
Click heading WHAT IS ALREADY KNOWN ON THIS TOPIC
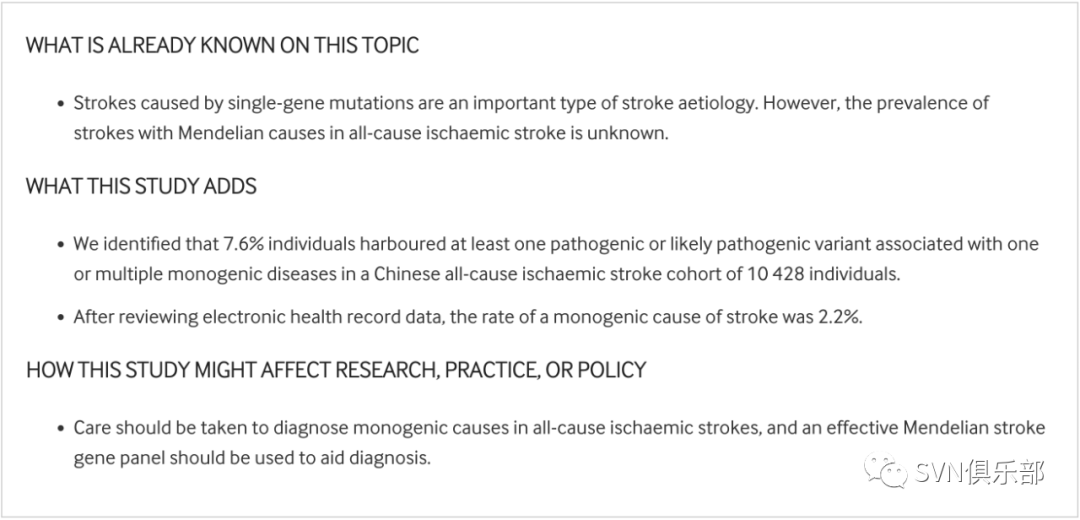[222, 45]
